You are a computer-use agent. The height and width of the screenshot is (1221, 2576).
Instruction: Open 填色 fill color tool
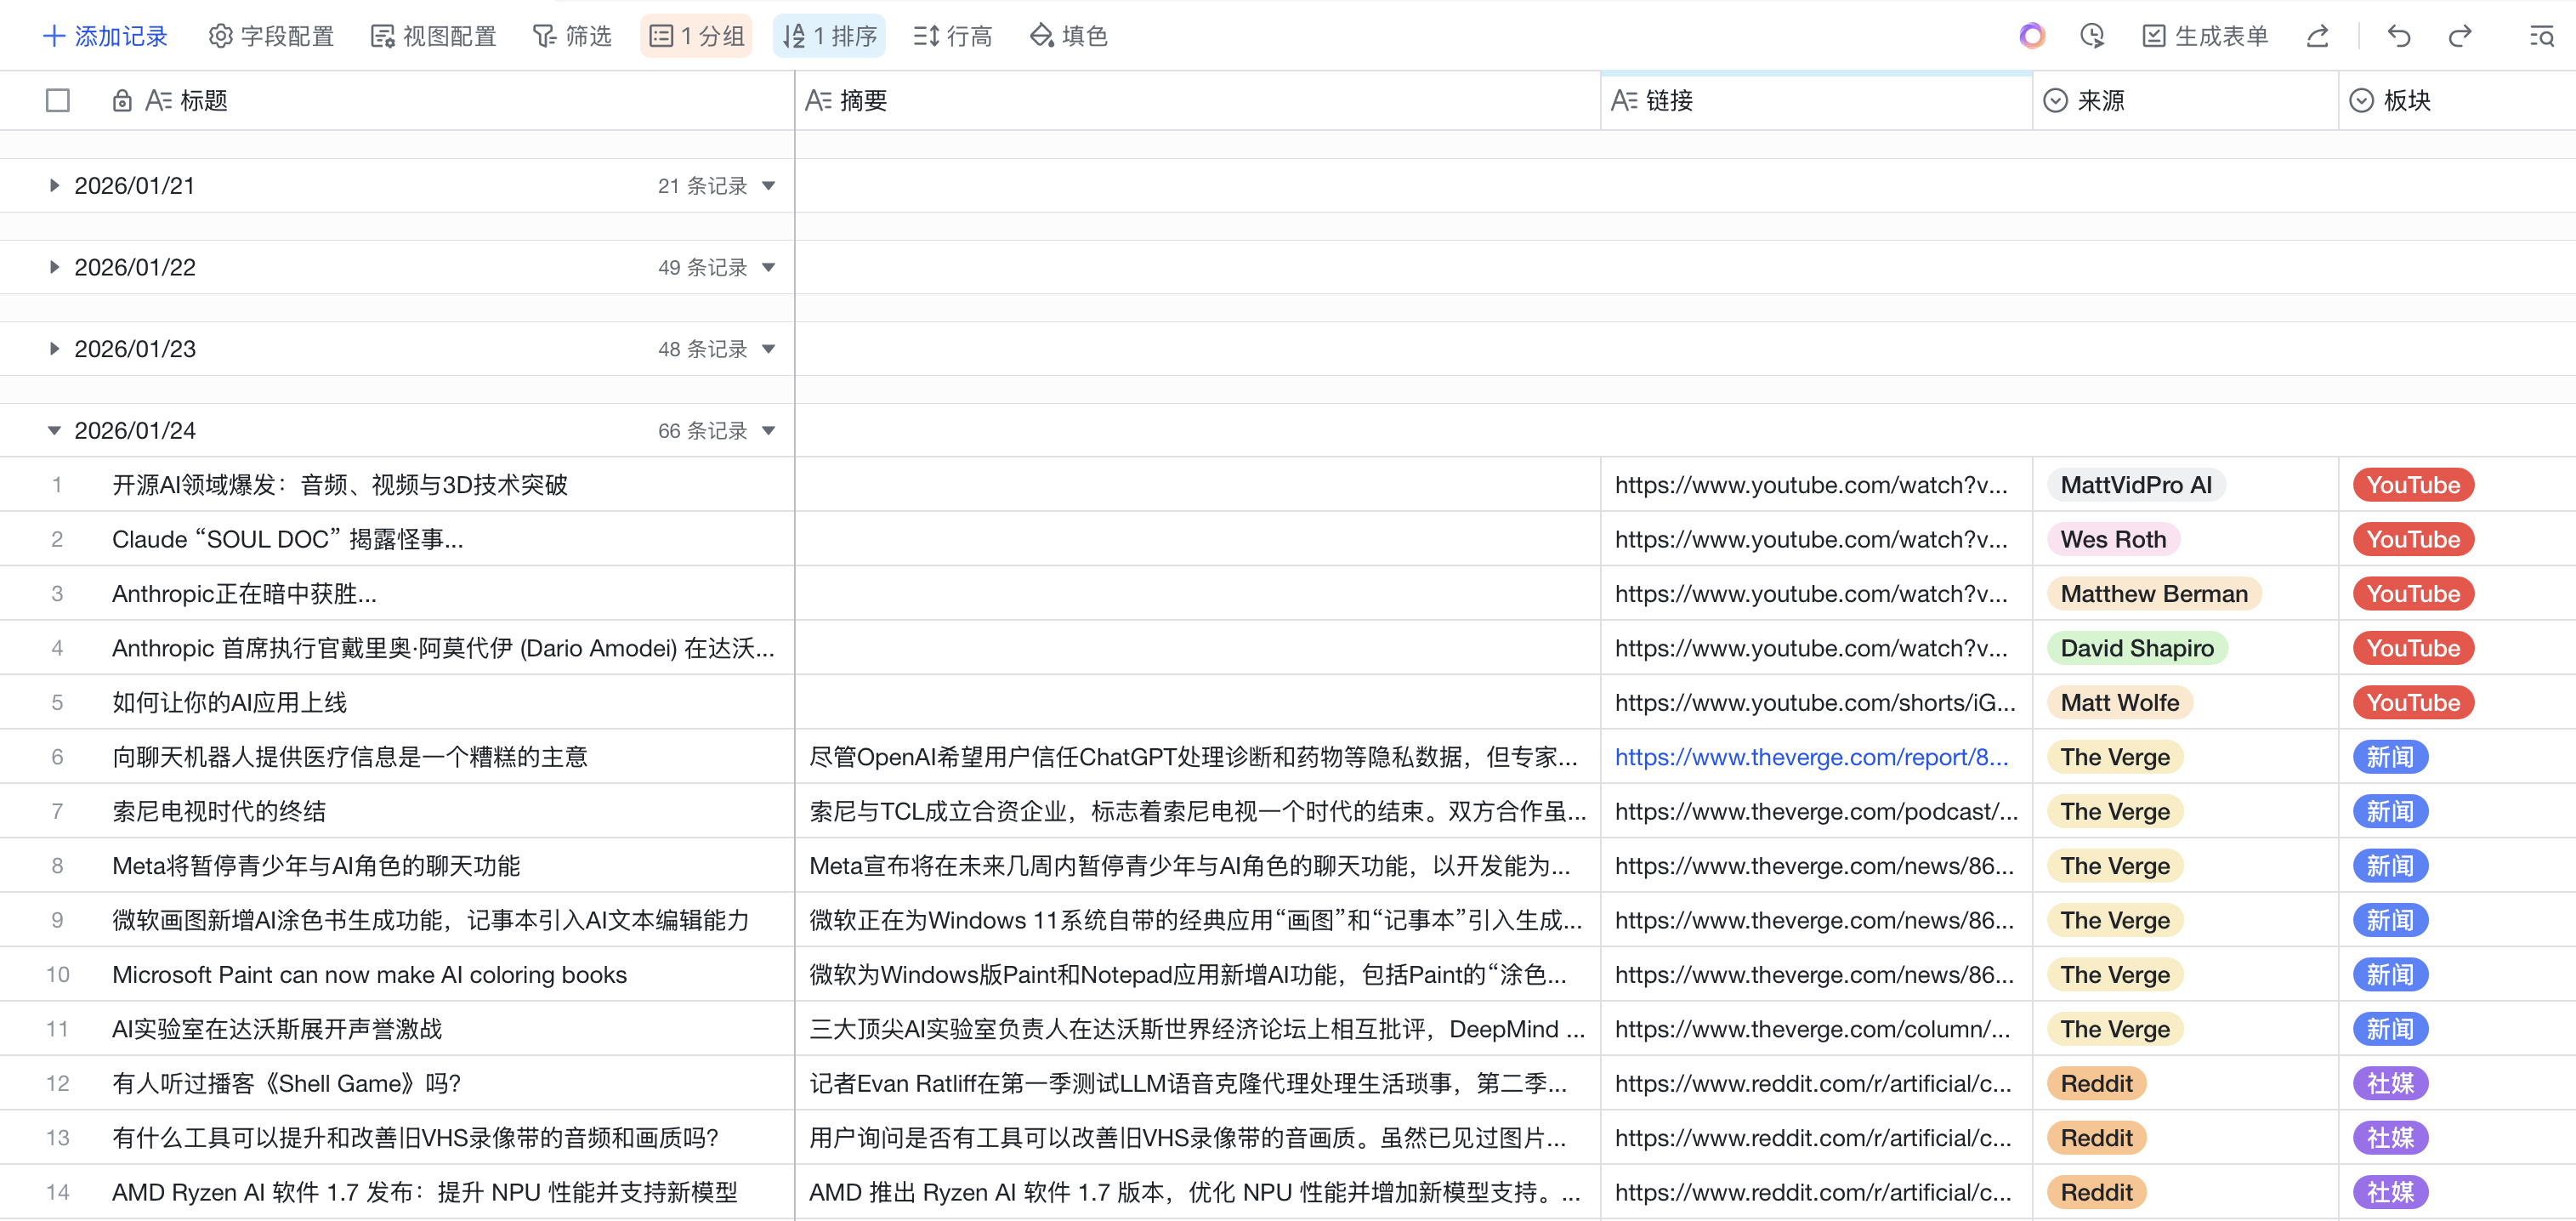click(x=1068, y=37)
